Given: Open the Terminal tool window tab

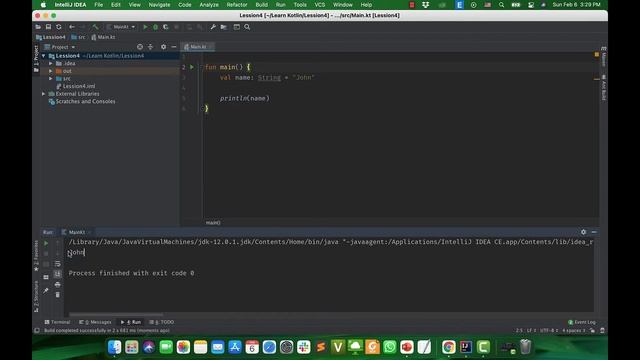Looking at the screenshot, I should [x=58, y=322].
